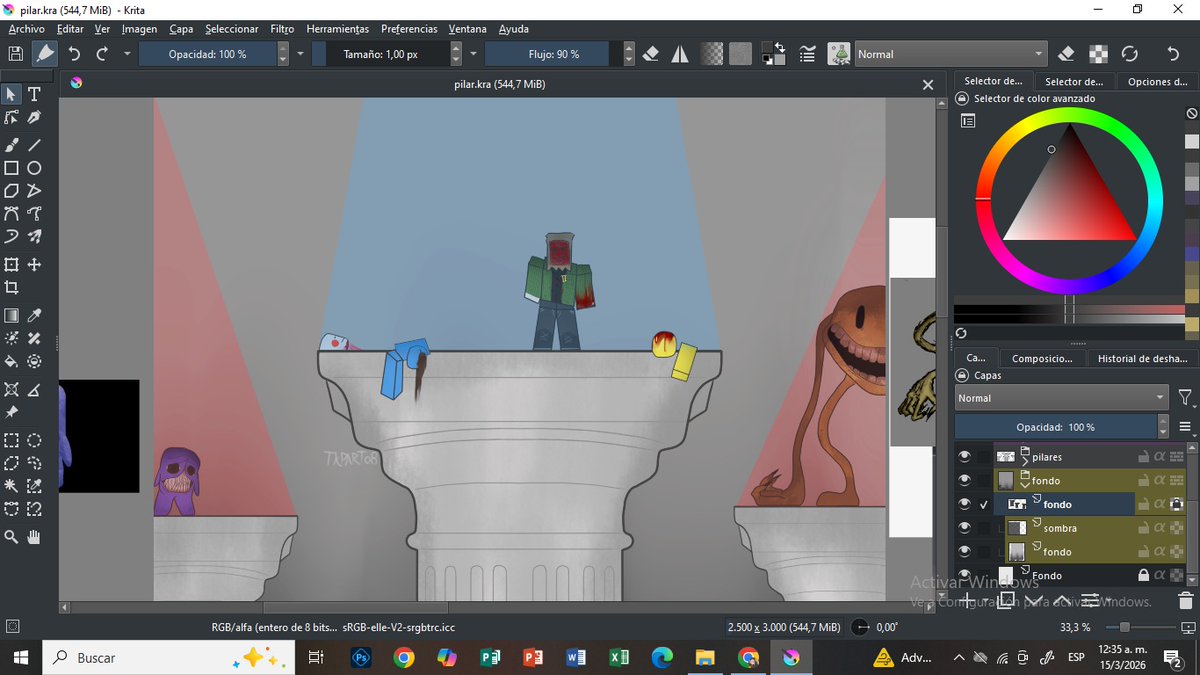Toggle lock on advanced color selector docker
The image size is (1200, 675).
(962, 99)
